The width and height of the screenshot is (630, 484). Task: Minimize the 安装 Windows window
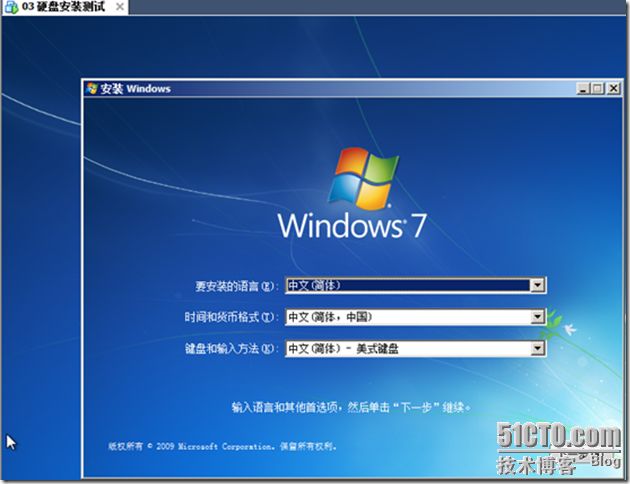[x=582, y=88]
